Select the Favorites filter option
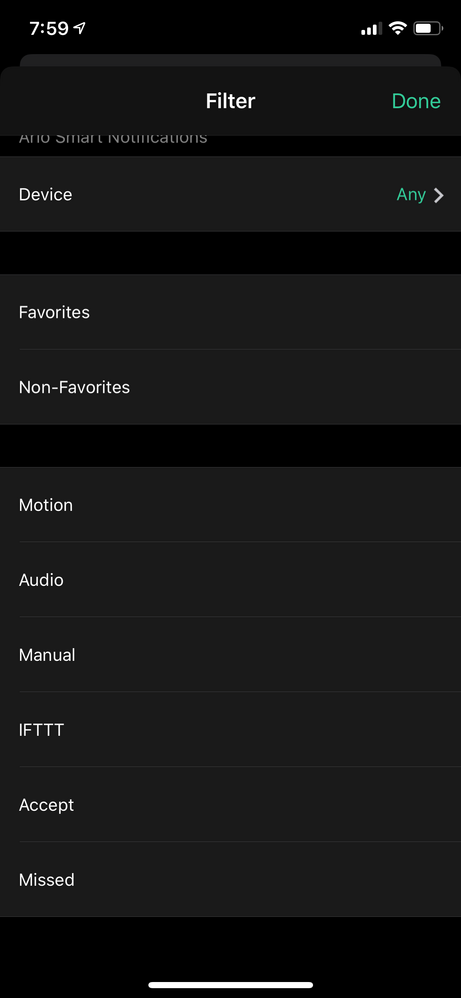 230,312
